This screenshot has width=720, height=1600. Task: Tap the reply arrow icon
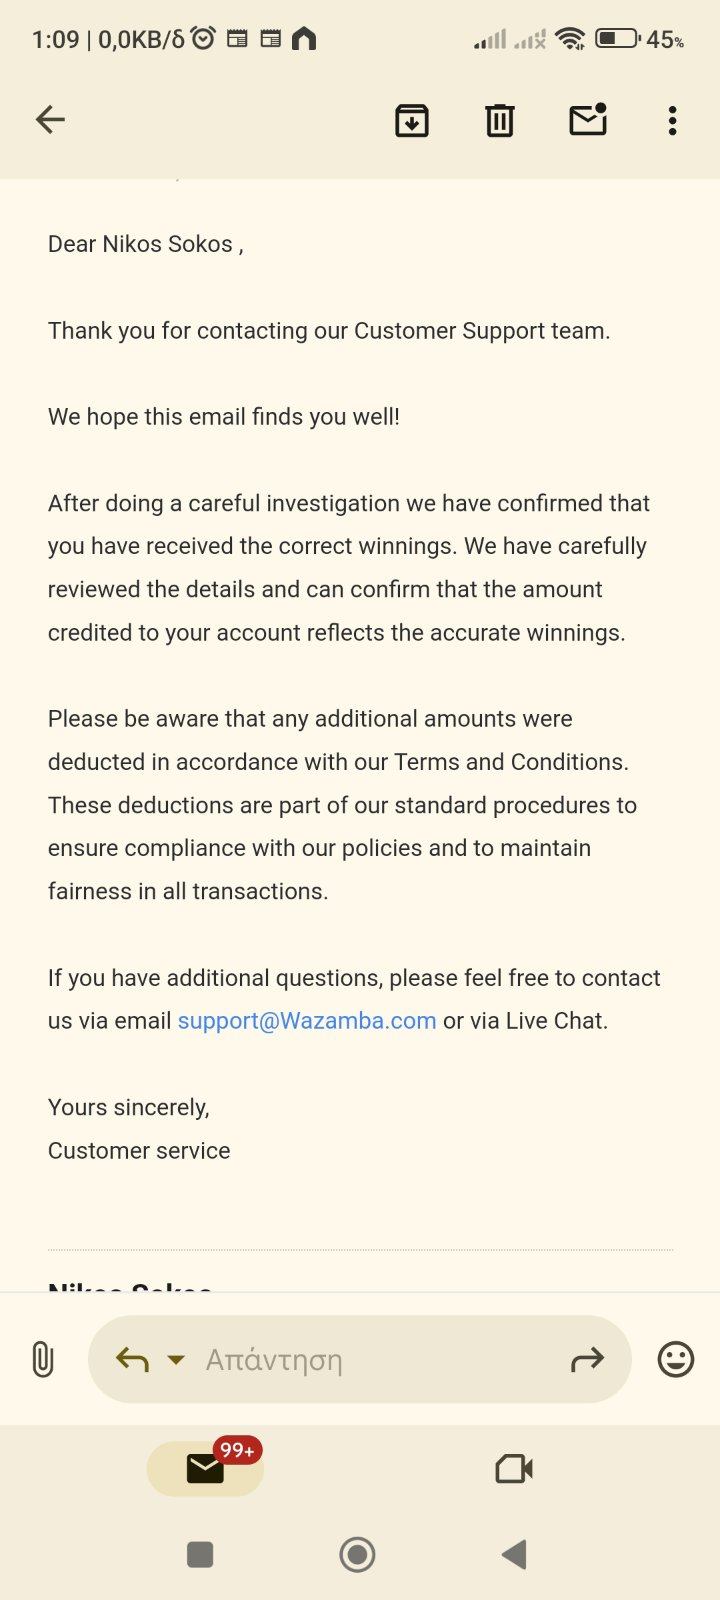132,1359
